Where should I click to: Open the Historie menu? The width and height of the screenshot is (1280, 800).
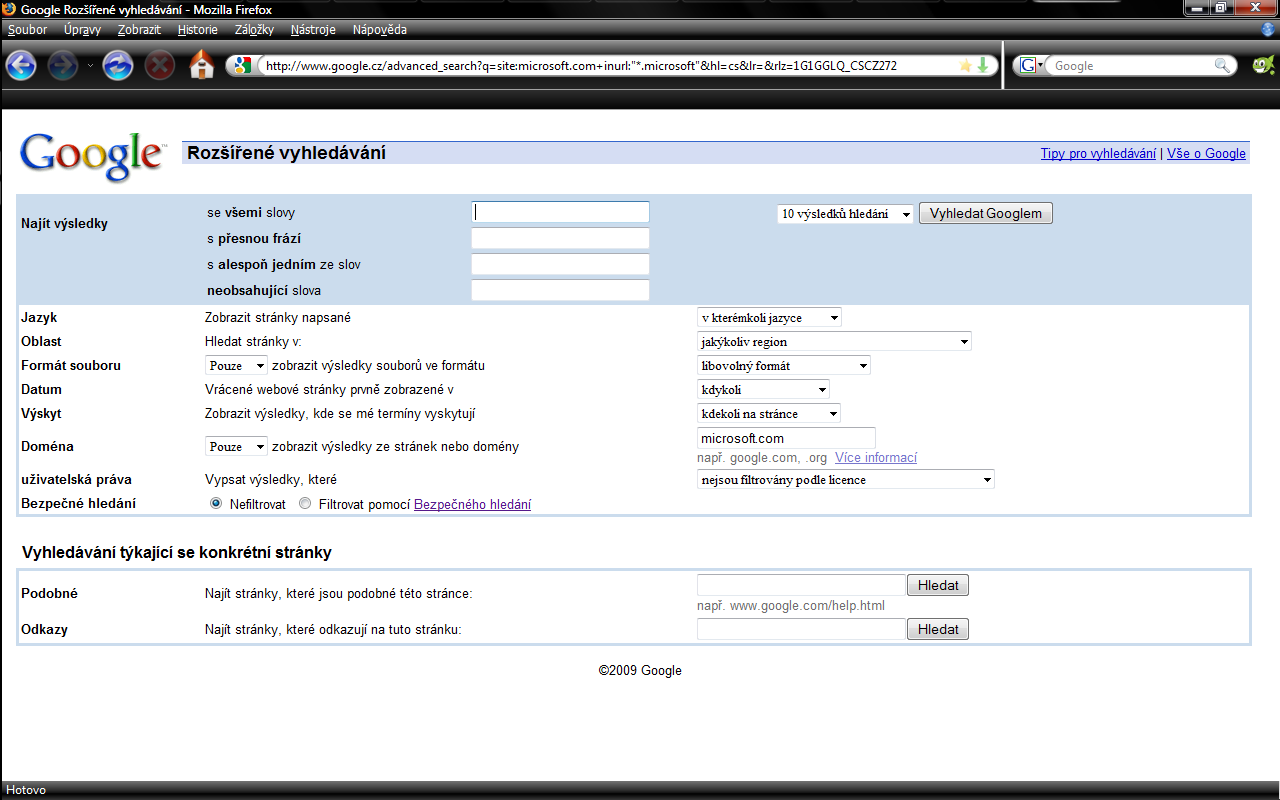click(x=198, y=30)
